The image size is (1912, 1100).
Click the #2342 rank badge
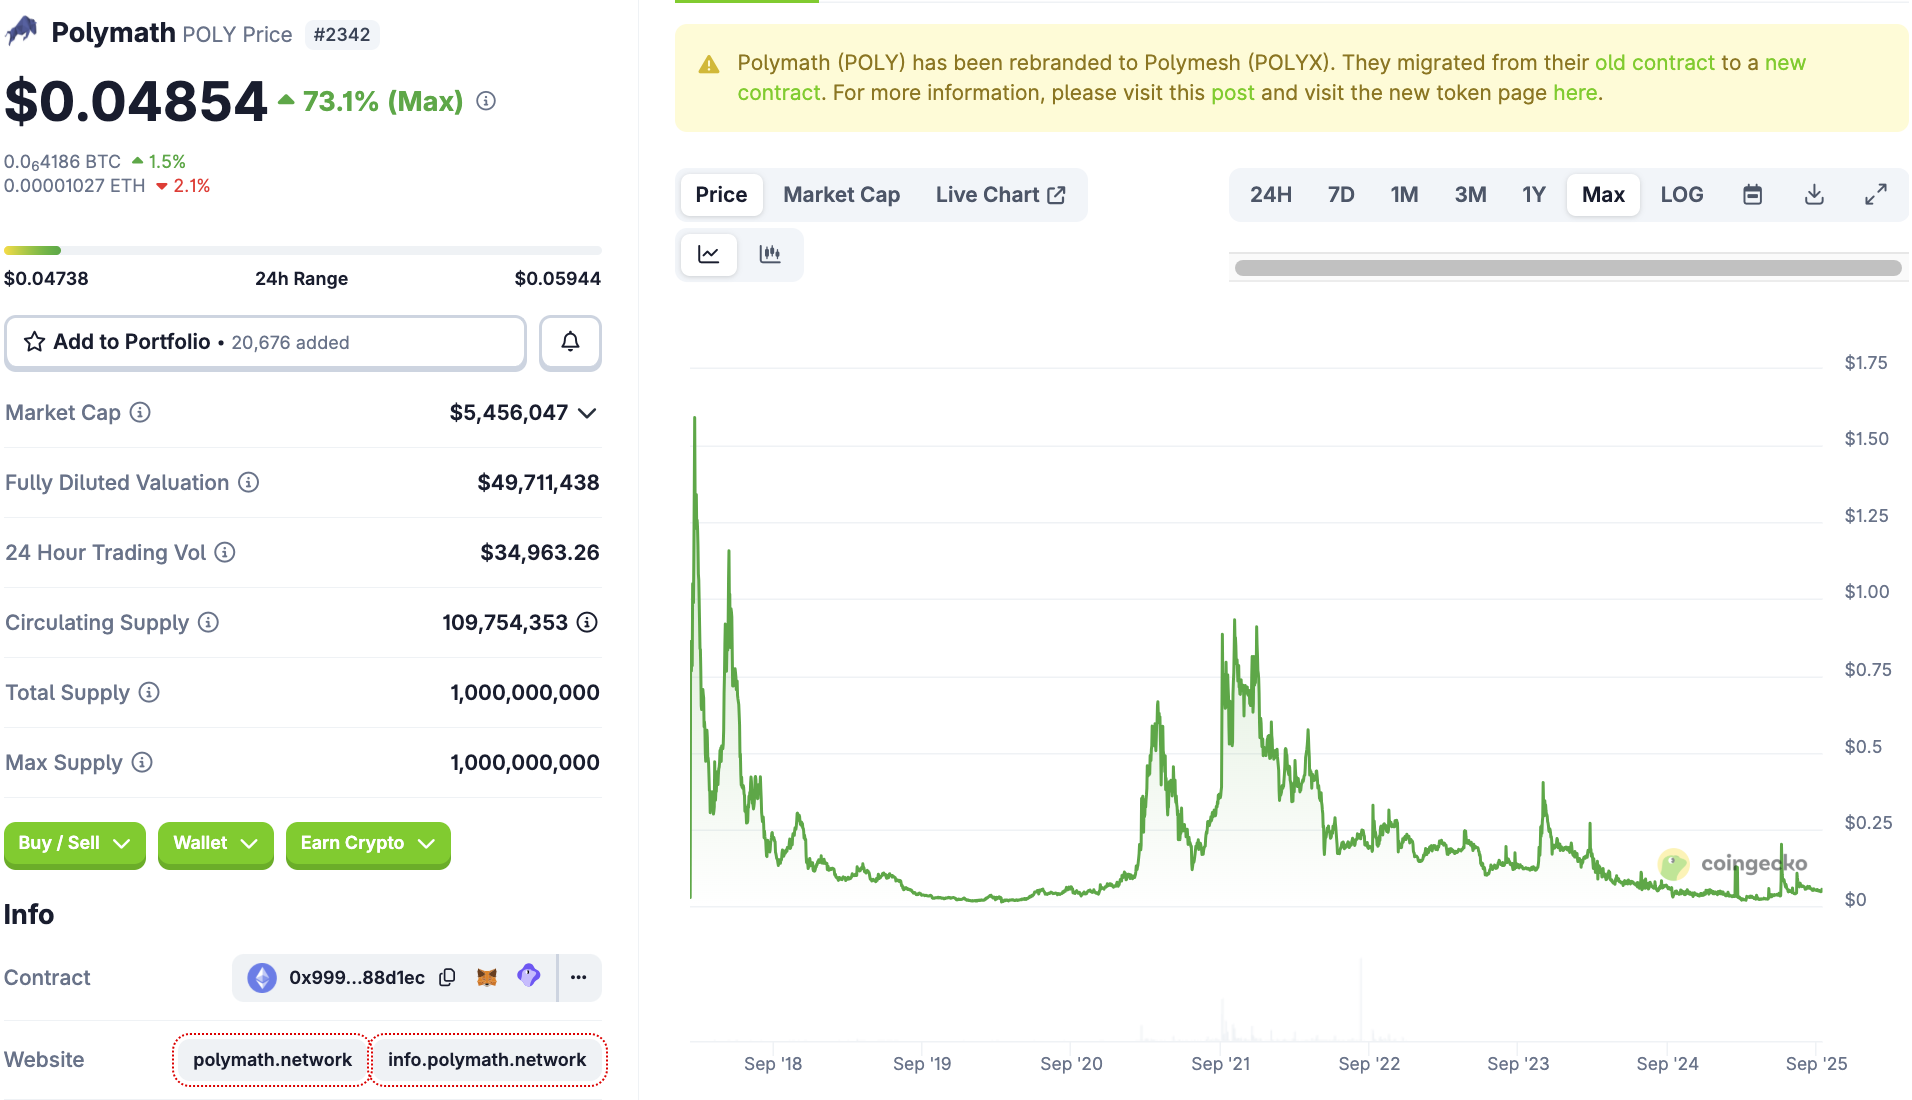(x=342, y=34)
